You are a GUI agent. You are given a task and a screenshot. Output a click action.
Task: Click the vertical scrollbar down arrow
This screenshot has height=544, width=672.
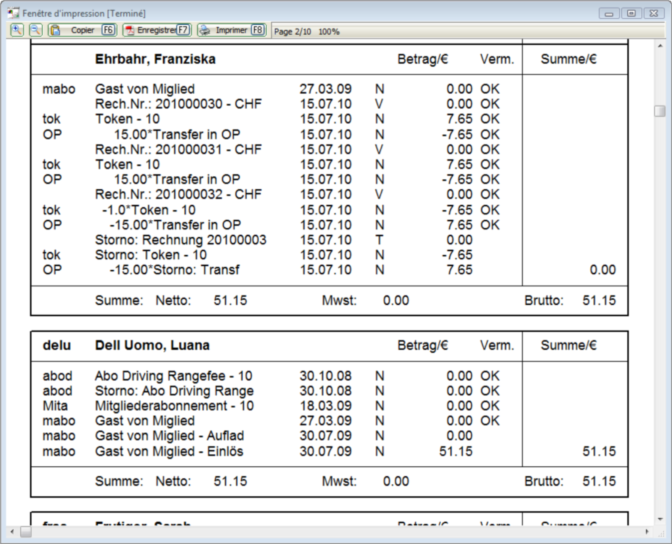coord(660,520)
